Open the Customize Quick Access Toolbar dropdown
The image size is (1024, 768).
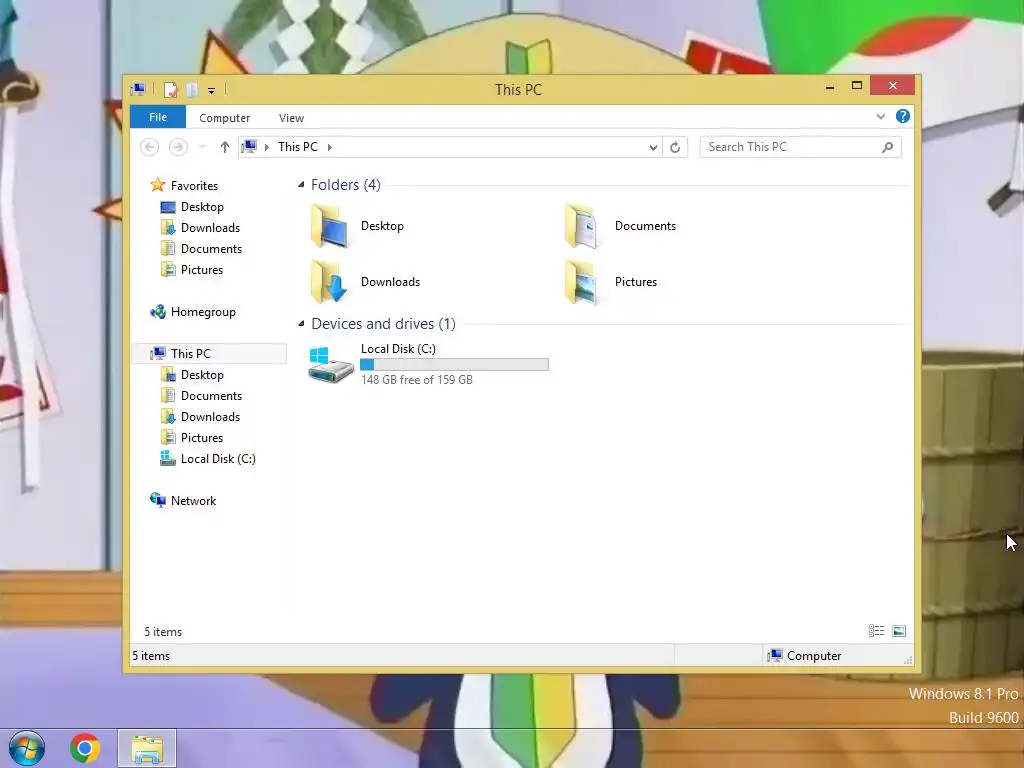tap(211, 90)
